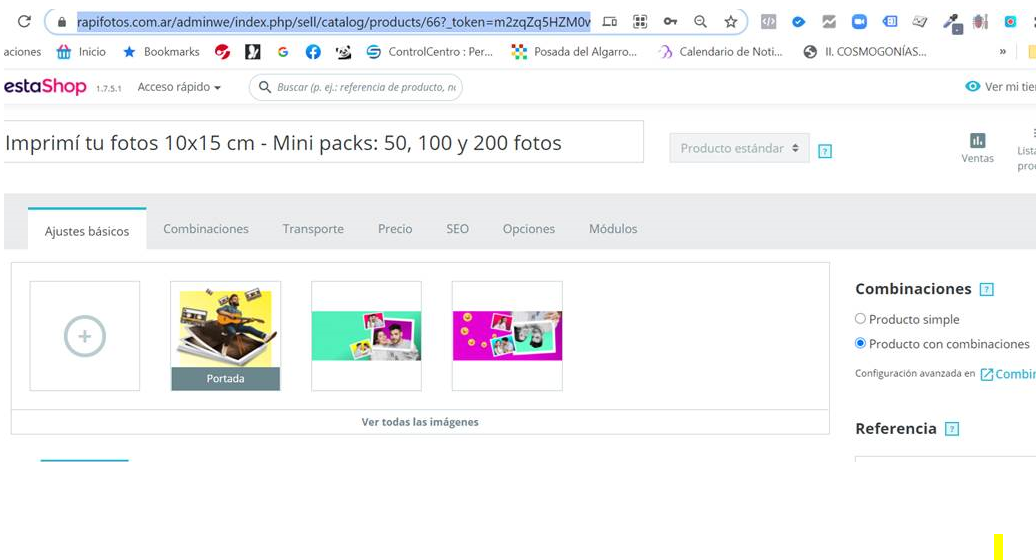The height and width of the screenshot is (560, 1036).
Task: Expand the Acceso rápido menu
Action: click(179, 87)
